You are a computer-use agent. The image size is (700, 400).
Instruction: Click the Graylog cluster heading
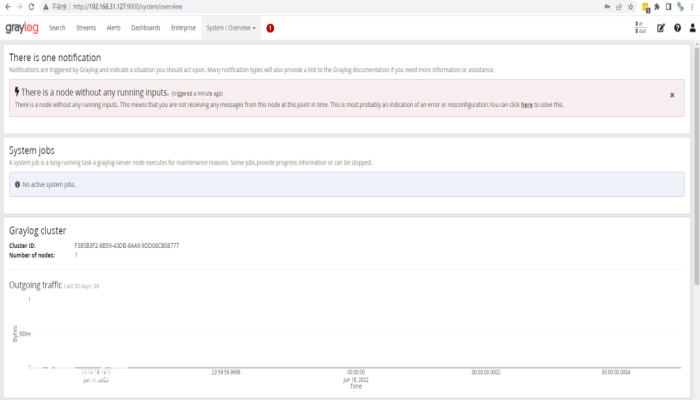pos(38,231)
